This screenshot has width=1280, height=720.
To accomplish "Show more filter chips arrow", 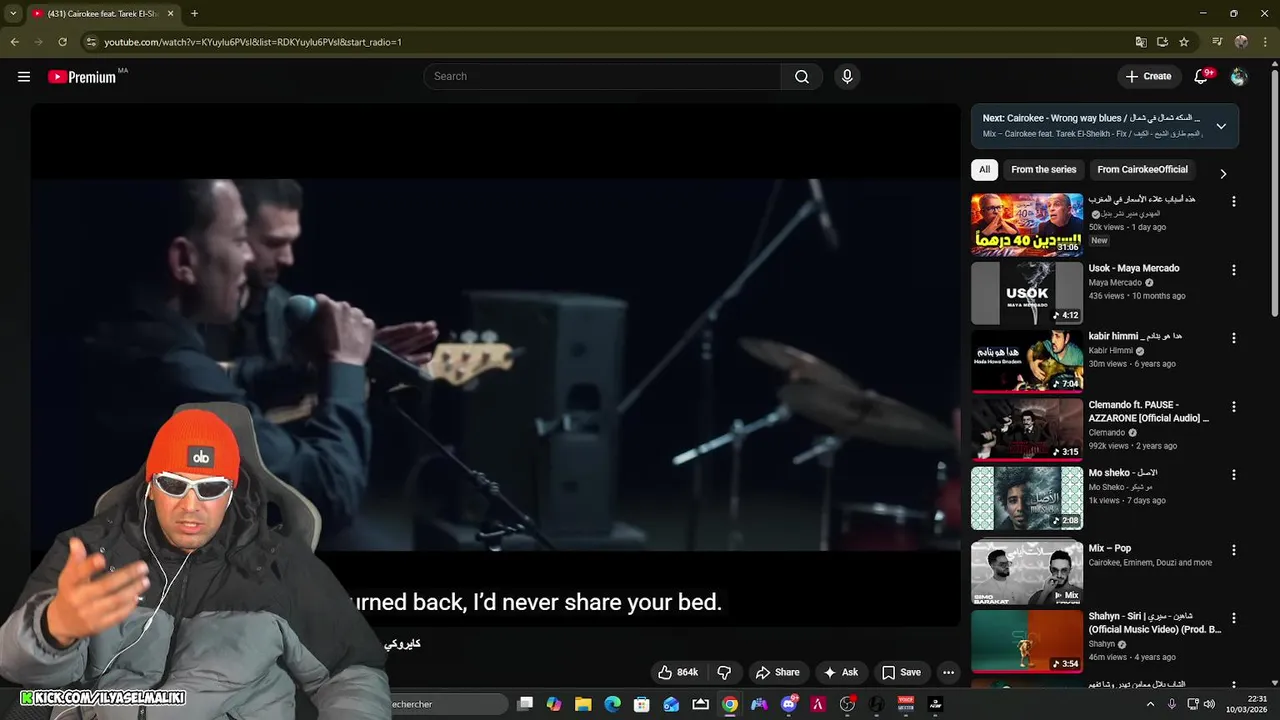I will pyautogui.click(x=1223, y=174).
